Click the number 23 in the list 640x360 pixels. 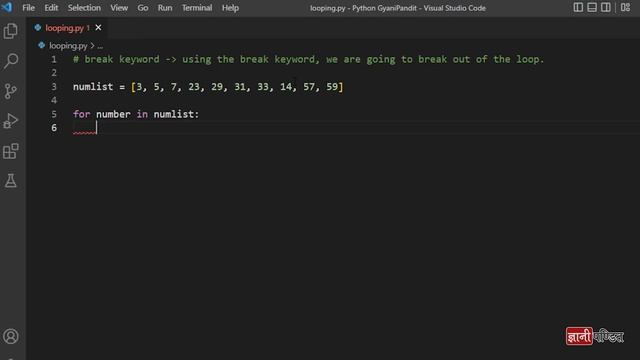[x=194, y=87]
